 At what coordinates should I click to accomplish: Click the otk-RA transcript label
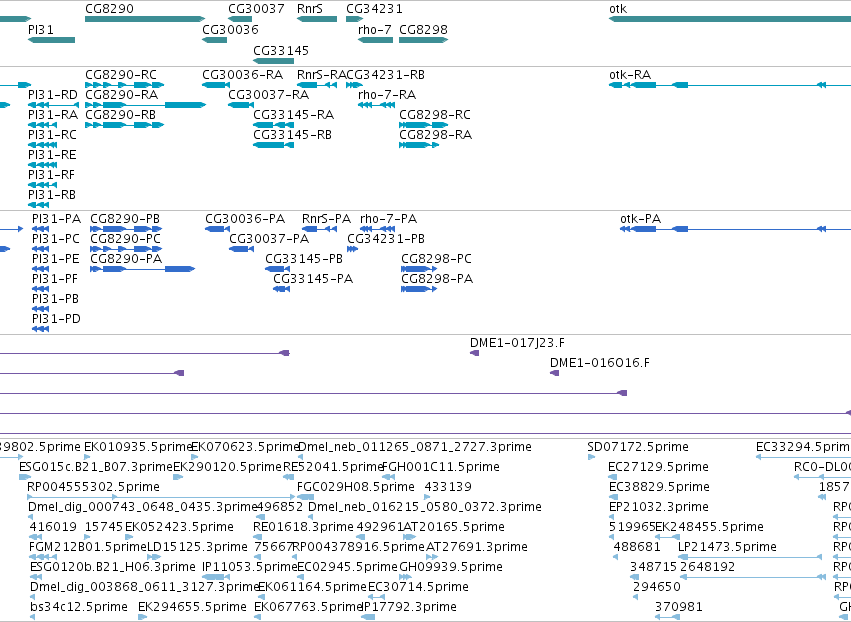click(x=630, y=74)
